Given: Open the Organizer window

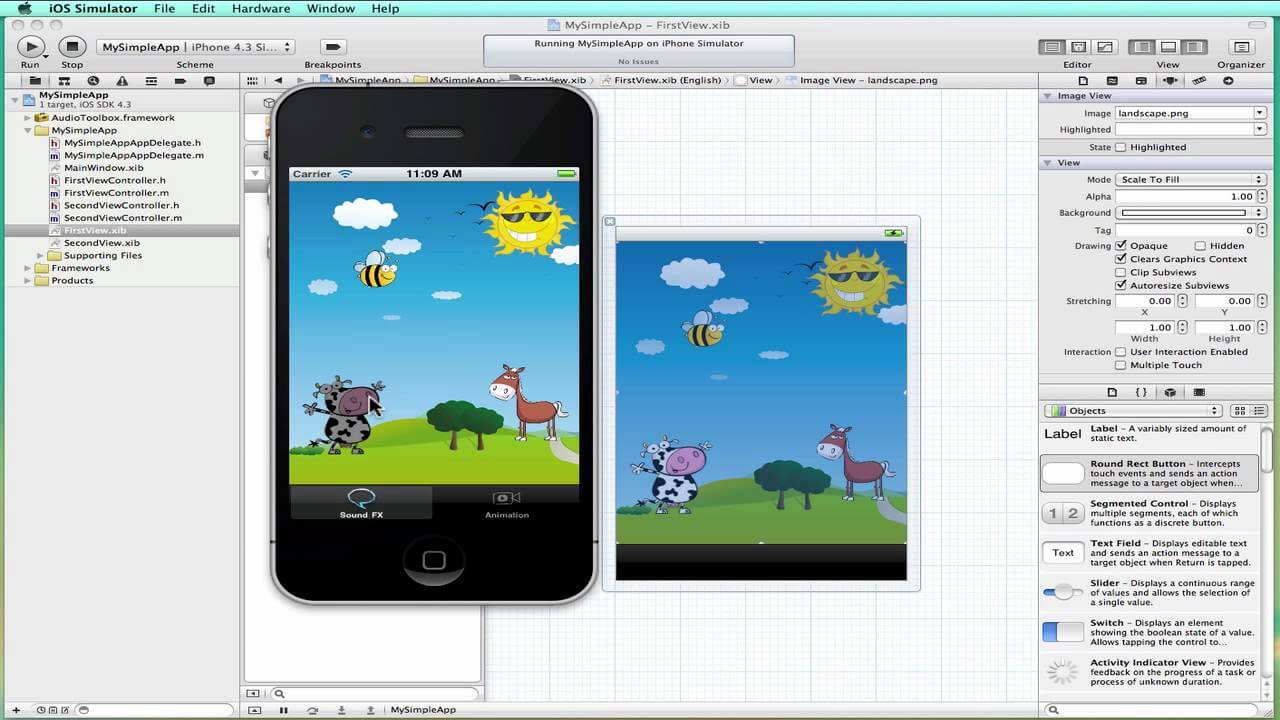Looking at the screenshot, I should click(x=1241, y=47).
